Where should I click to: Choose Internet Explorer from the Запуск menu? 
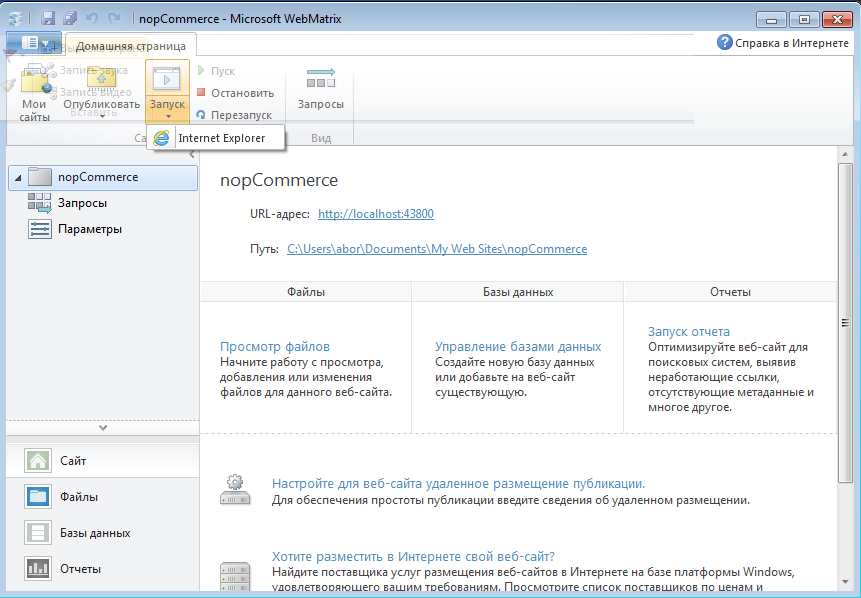[x=216, y=138]
